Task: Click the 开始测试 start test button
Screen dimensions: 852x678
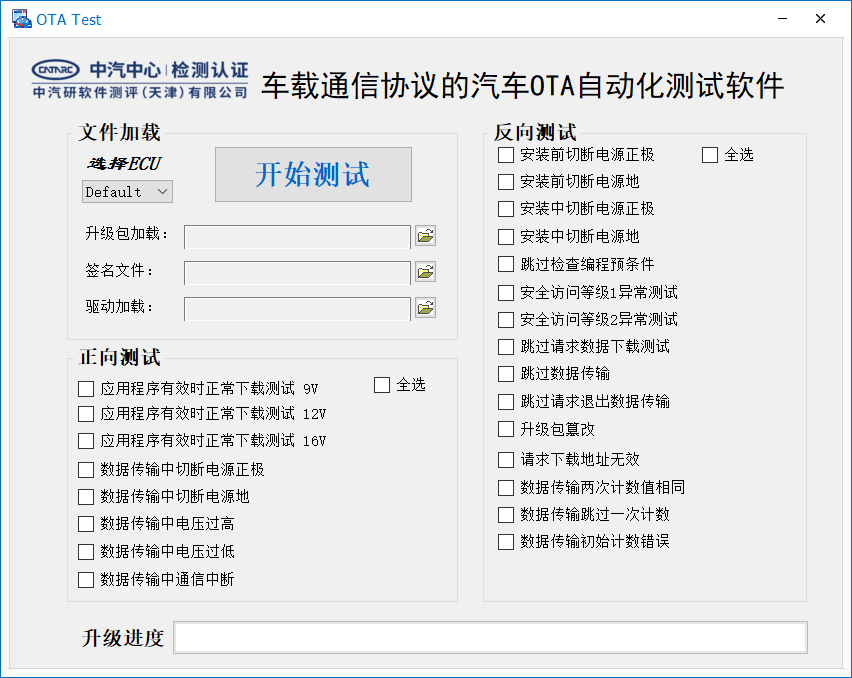Action: (313, 174)
